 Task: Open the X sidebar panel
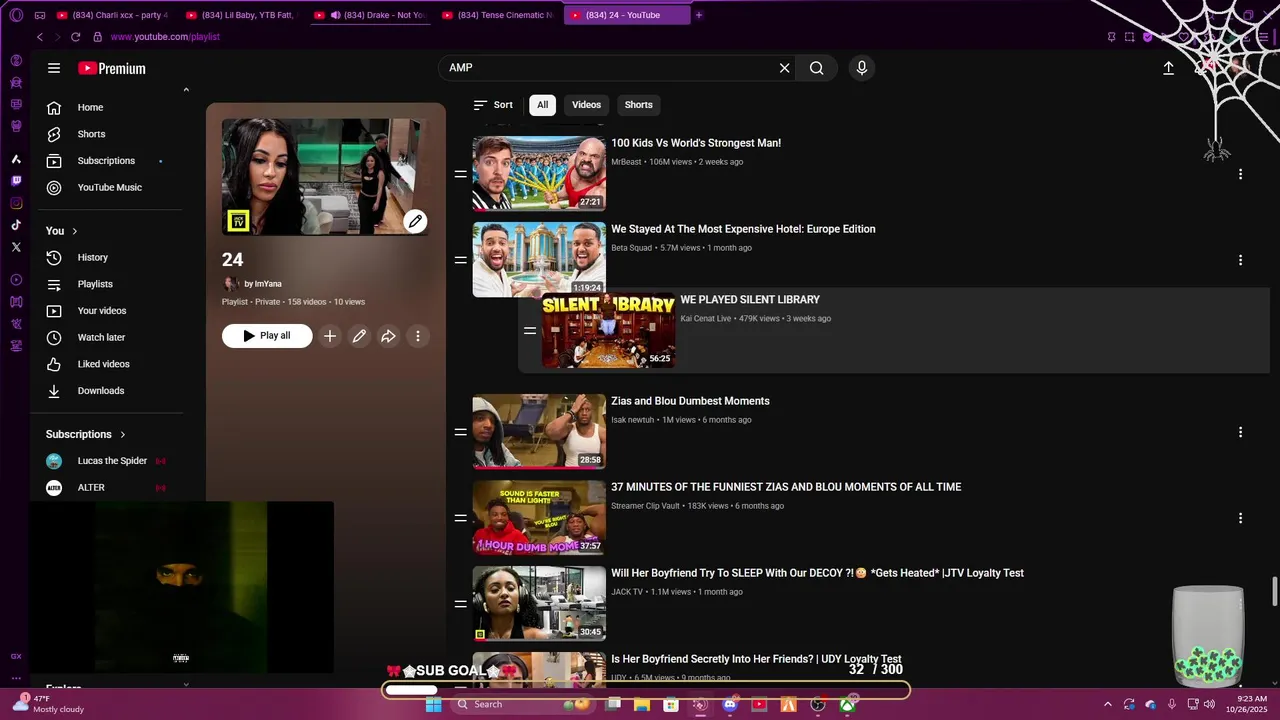click(x=16, y=247)
